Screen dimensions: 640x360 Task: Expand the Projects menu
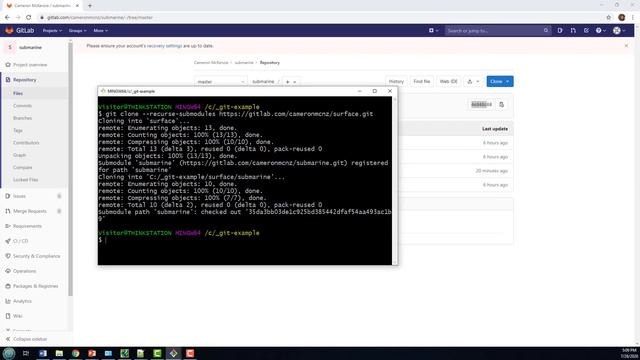coord(52,31)
